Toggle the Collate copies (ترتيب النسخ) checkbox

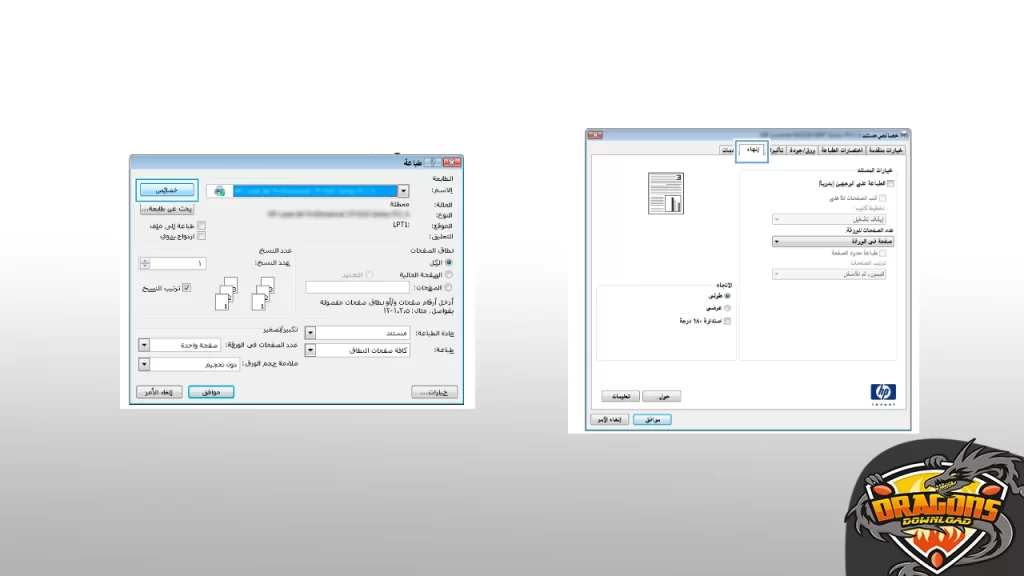click(186, 287)
